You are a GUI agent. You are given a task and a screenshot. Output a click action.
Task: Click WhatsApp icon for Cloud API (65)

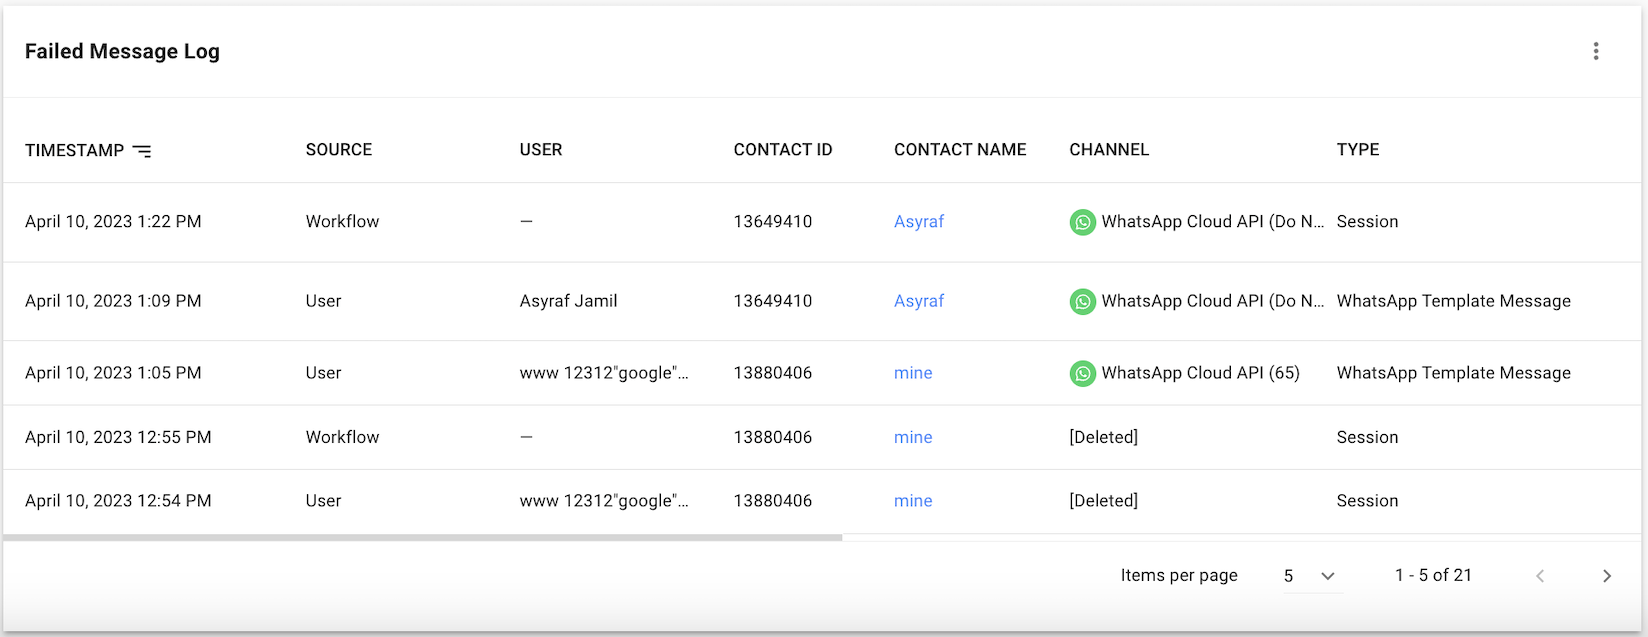pos(1082,373)
